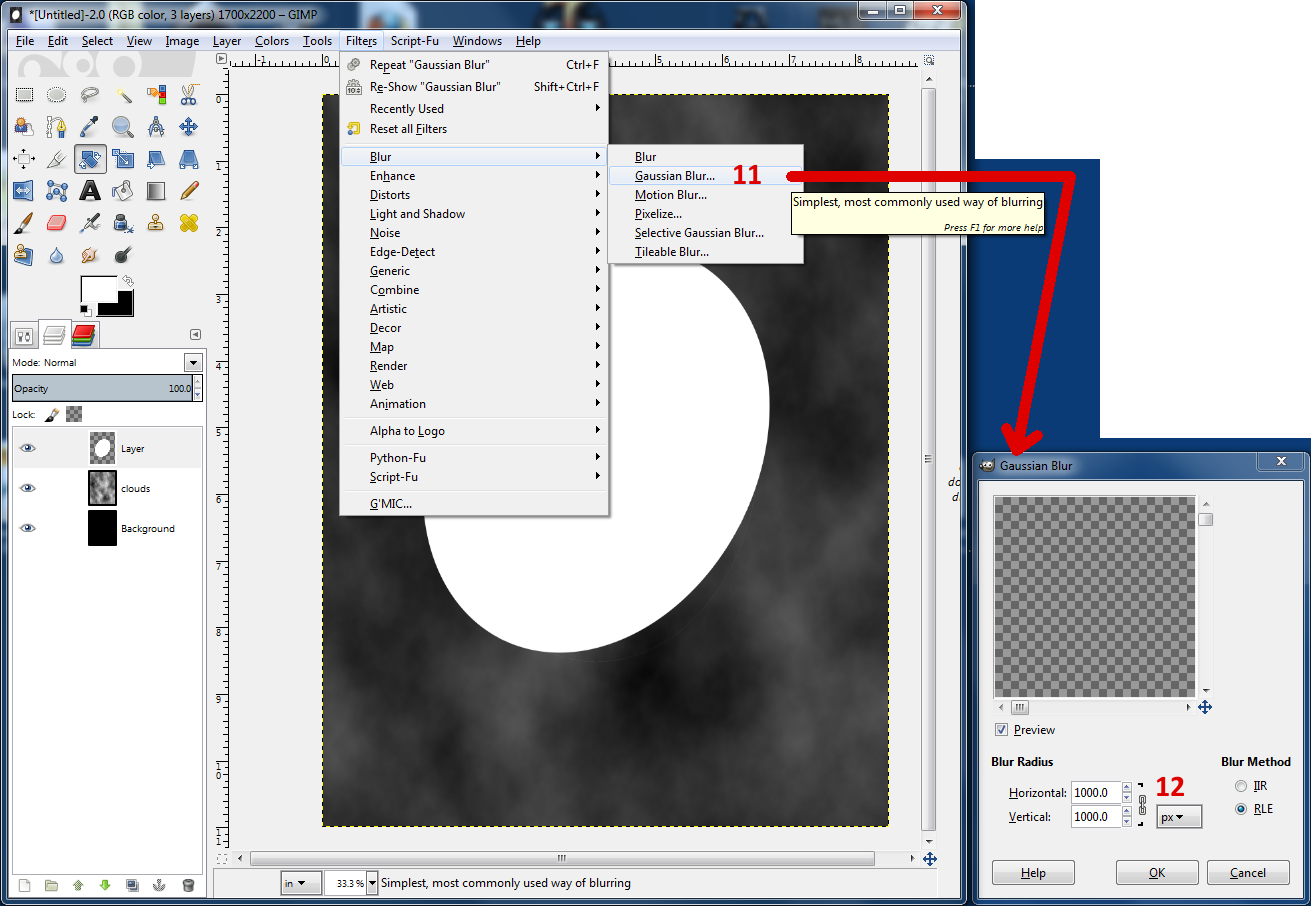
Task: Toggle visibility of the clouds layer
Action: coord(27,487)
